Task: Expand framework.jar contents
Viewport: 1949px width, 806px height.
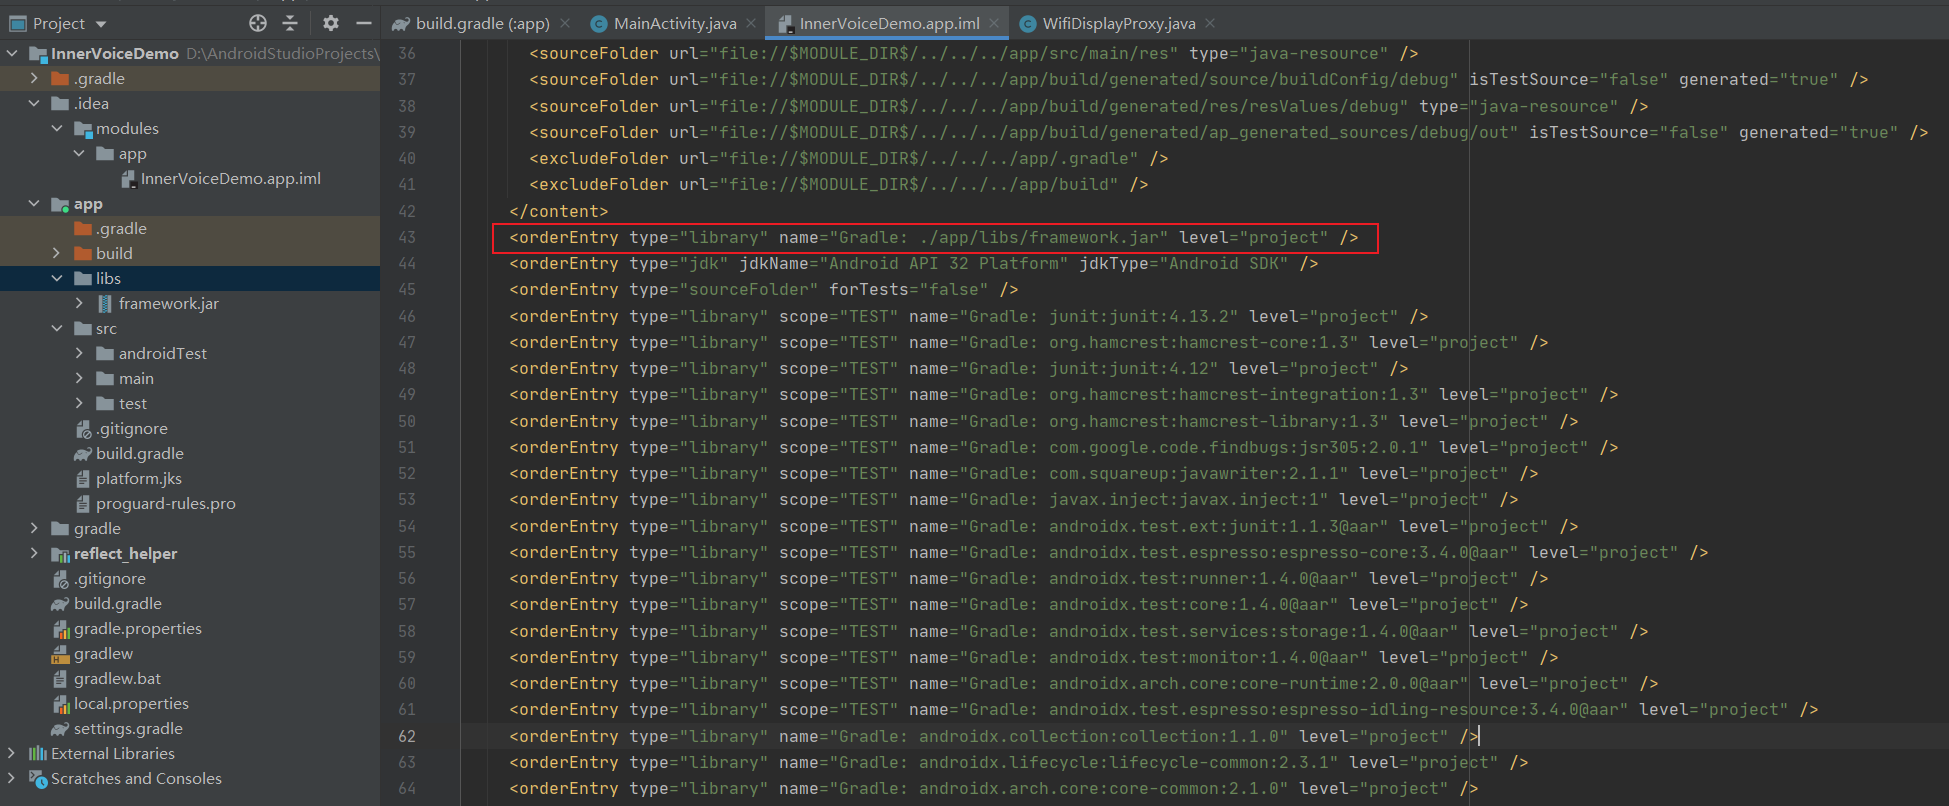Action: click(79, 303)
